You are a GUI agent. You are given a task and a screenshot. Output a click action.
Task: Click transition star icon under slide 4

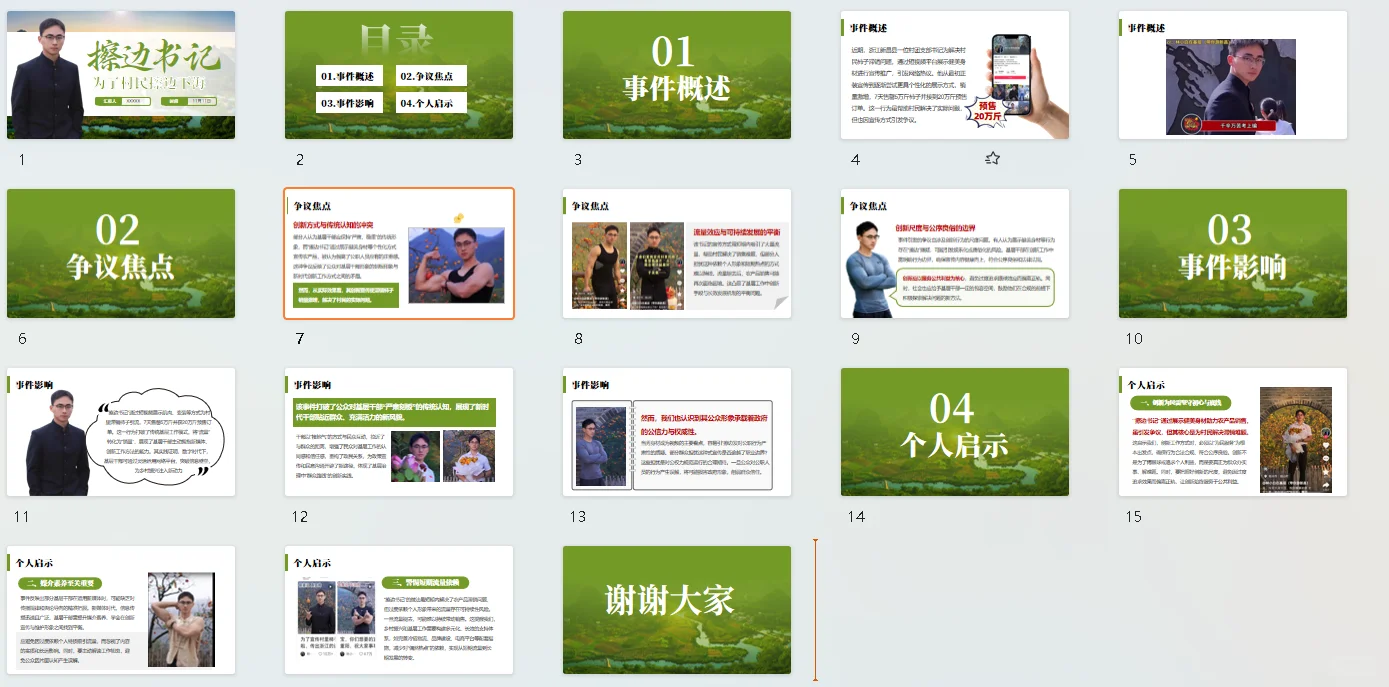[992, 158]
